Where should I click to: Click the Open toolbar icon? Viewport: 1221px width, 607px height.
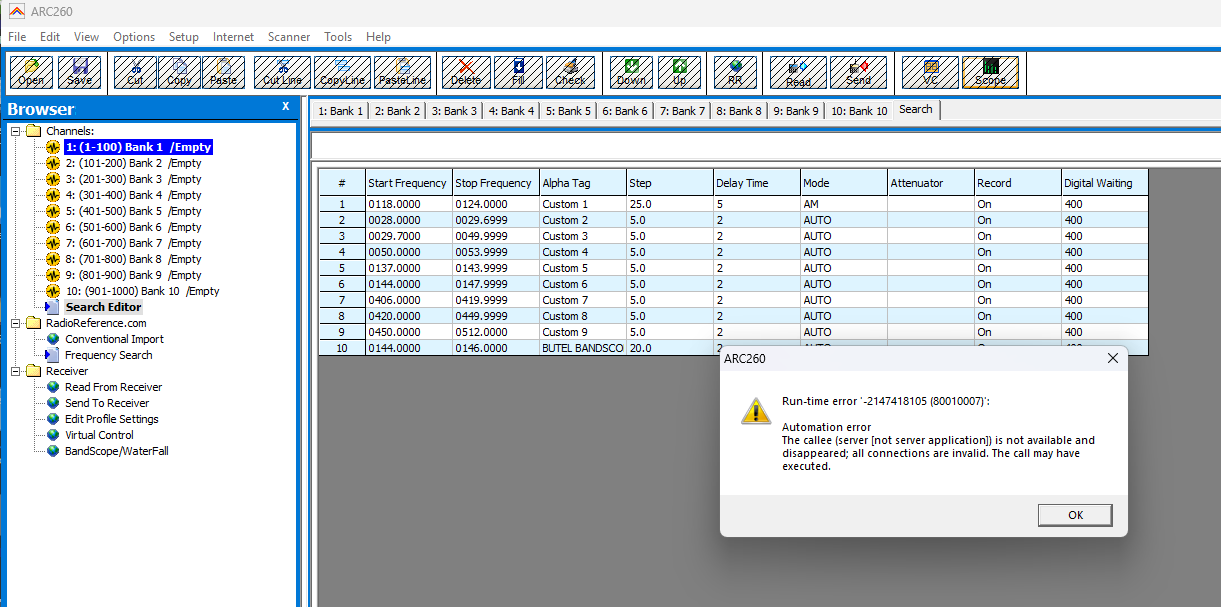click(31, 72)
